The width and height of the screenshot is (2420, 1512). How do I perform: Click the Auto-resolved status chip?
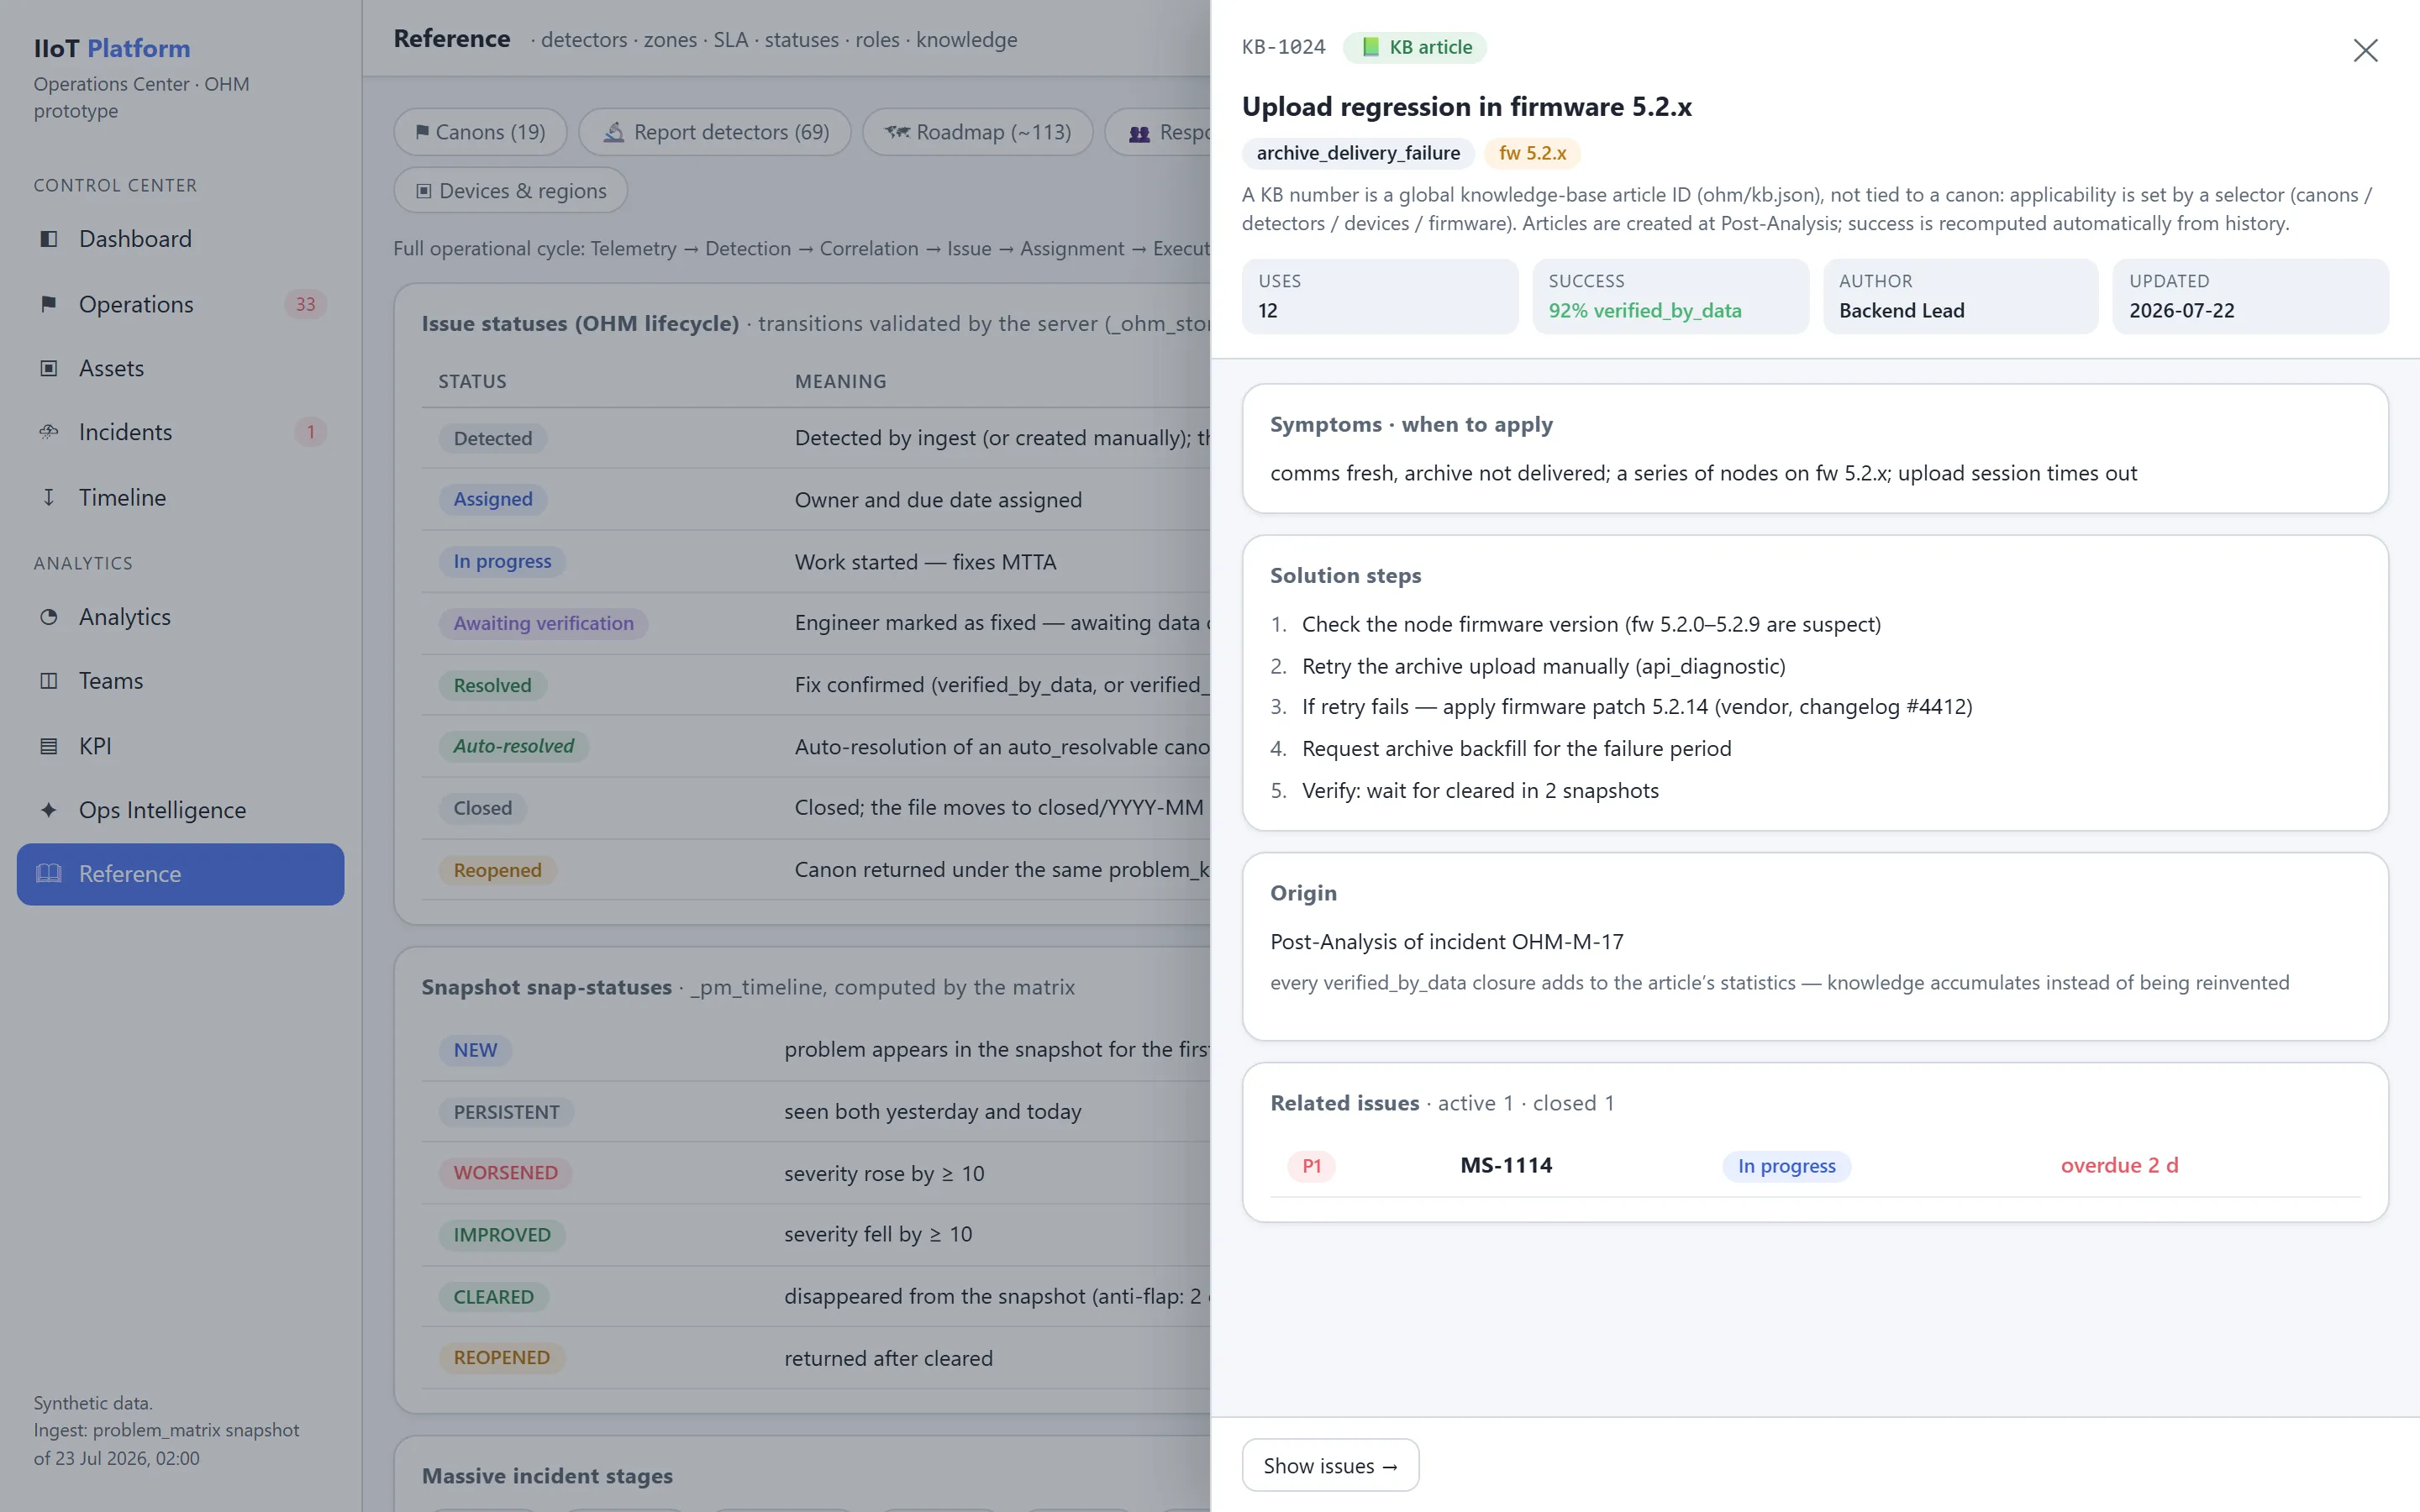pyautogui.click(x=514, y=746)
